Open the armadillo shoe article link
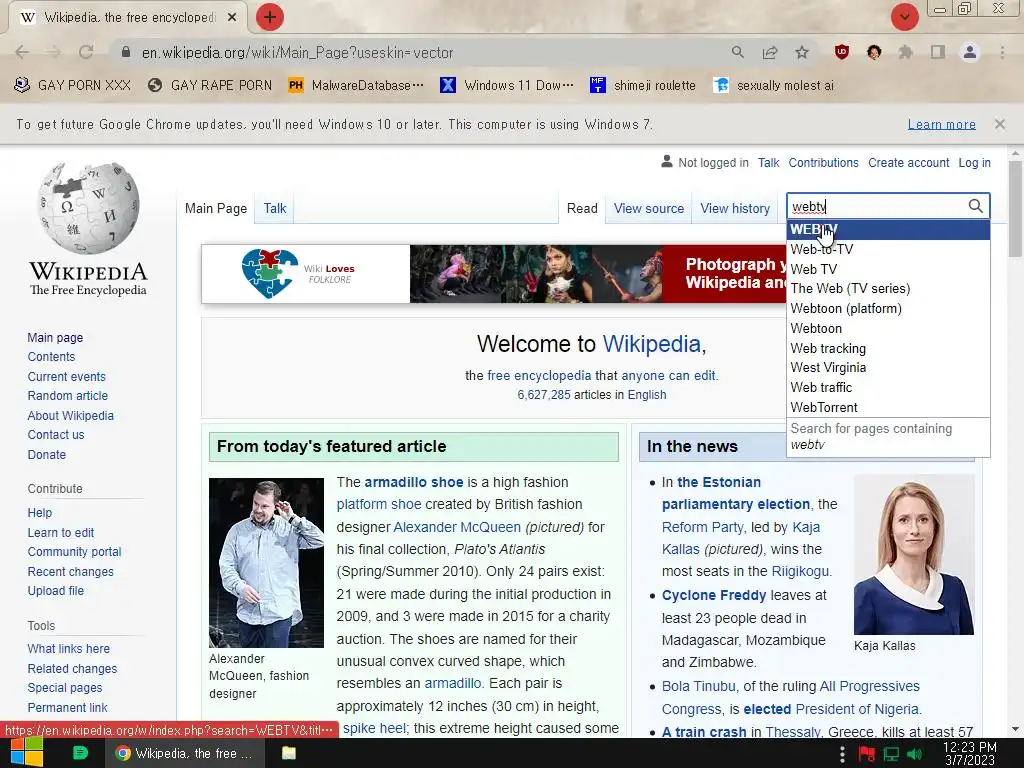The height and width of the screenshot is (768, 1024). (x=413, y=482)
